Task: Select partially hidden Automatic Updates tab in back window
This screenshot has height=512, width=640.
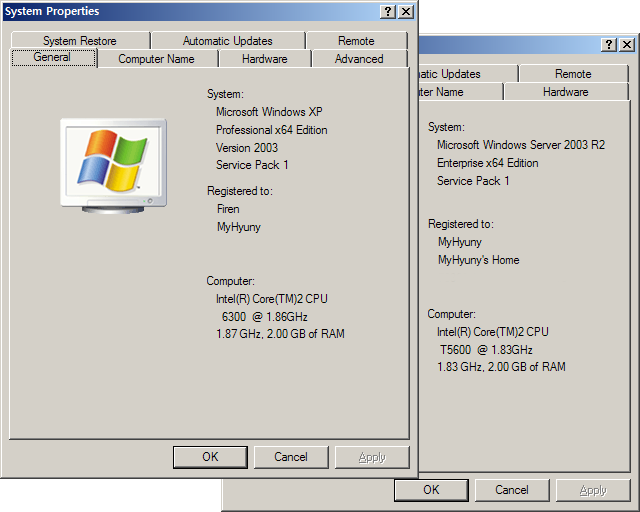Action: (468, 74)
